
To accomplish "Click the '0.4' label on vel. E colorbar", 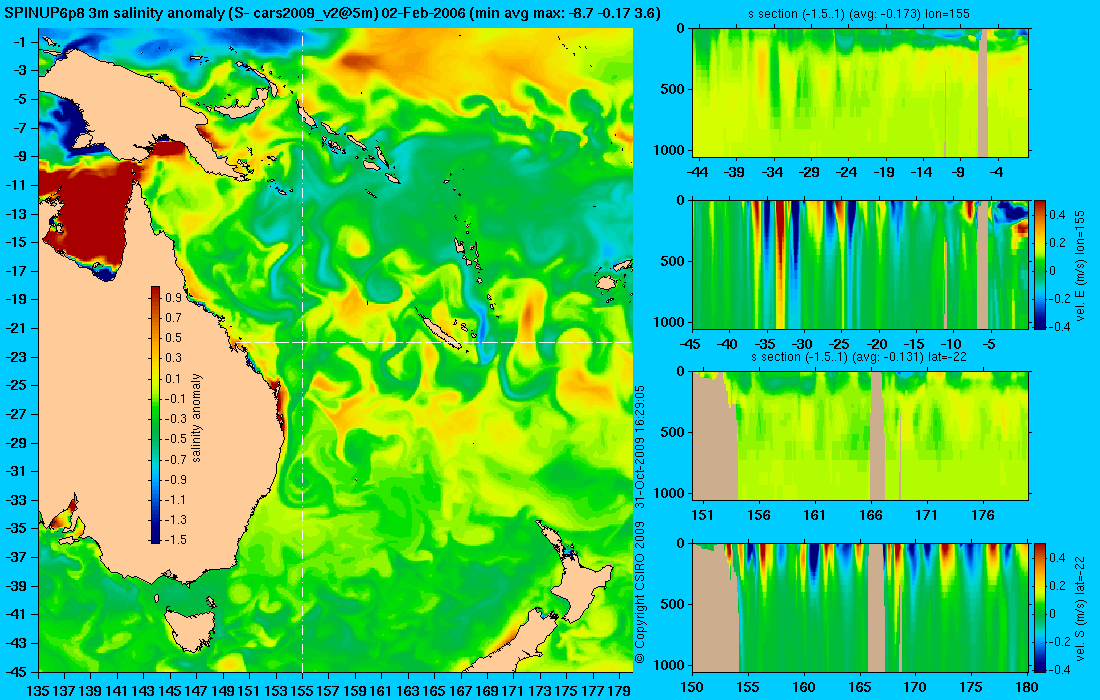I will click(x=1058, y=215).
